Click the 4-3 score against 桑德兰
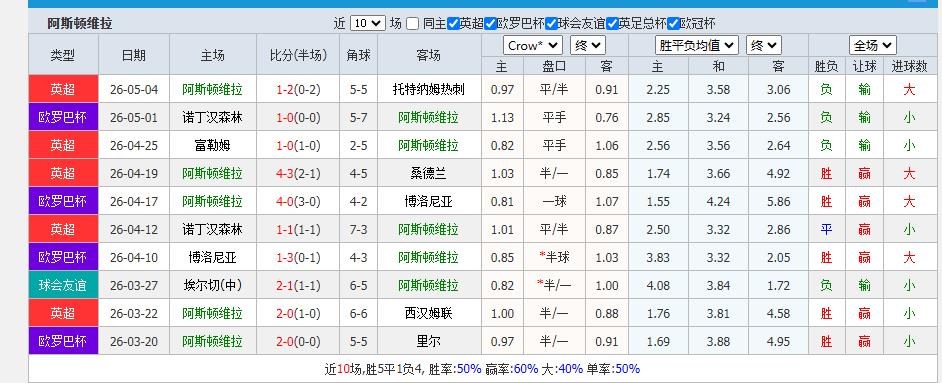942x383 pixels. coord(285,173)
